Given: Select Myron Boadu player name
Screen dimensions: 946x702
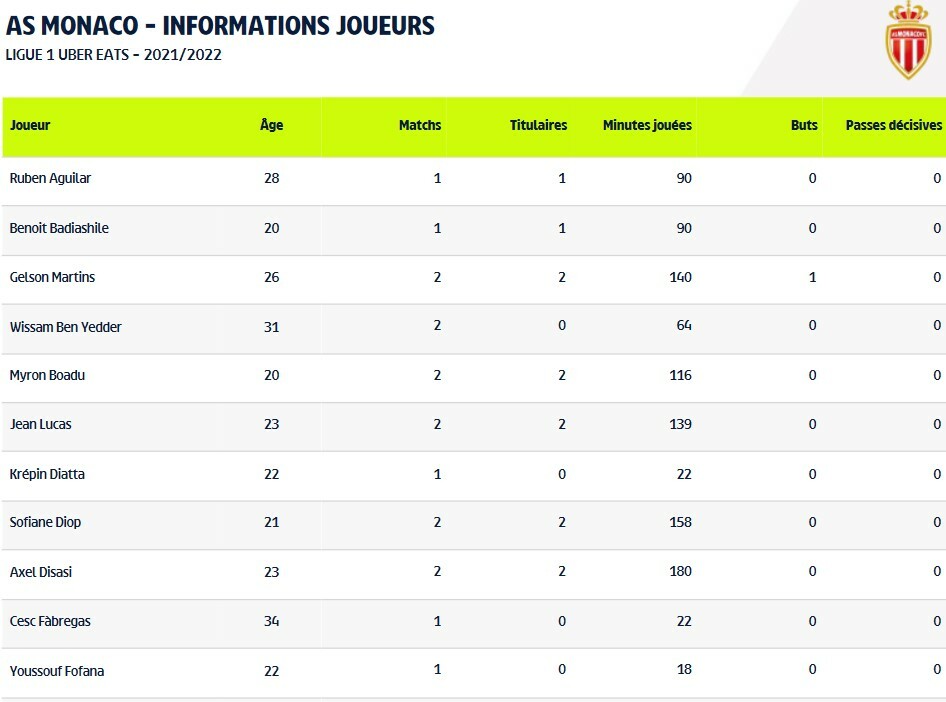Looking at the screenshot, I should tap(47, 376).
